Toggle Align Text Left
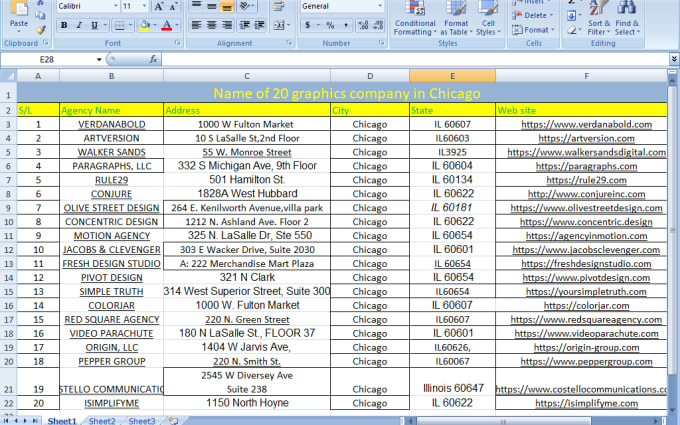The width and height of the screenshot is (680, 425). click(x=196, y=25)
